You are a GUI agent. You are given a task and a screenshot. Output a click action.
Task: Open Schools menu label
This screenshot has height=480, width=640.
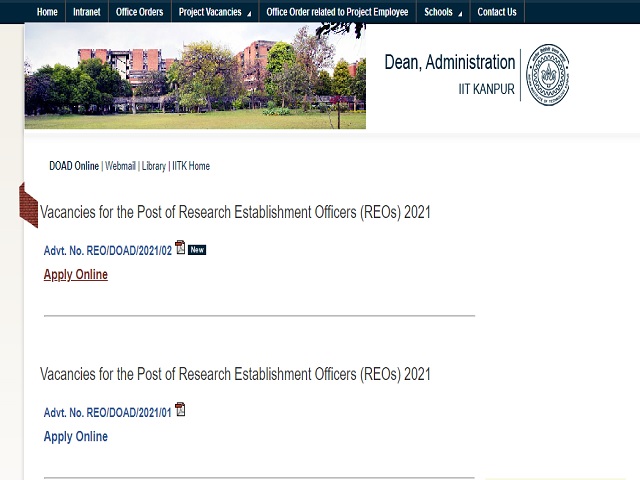pyautogui.click(x=438, y=12)
